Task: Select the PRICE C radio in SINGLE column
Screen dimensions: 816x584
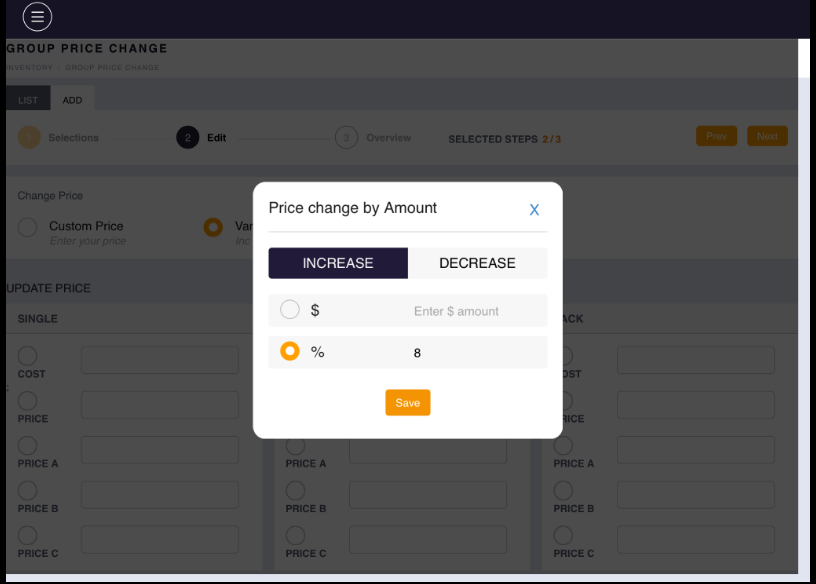Action: (x=28, y=536)
